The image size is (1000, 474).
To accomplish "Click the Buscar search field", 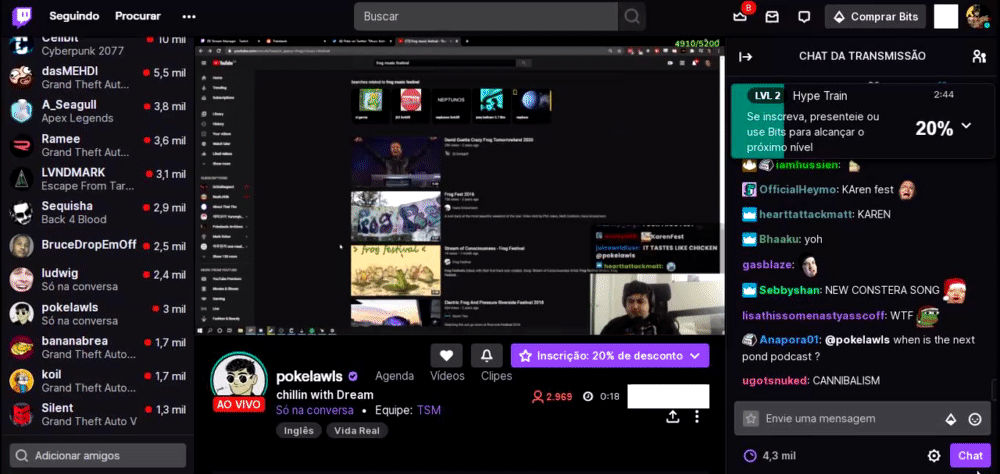I will [486, 16].
